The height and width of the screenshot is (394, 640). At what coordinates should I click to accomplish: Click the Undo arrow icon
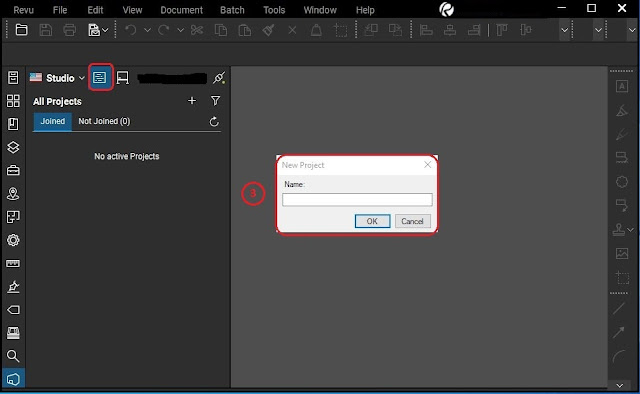click(131, 30)
